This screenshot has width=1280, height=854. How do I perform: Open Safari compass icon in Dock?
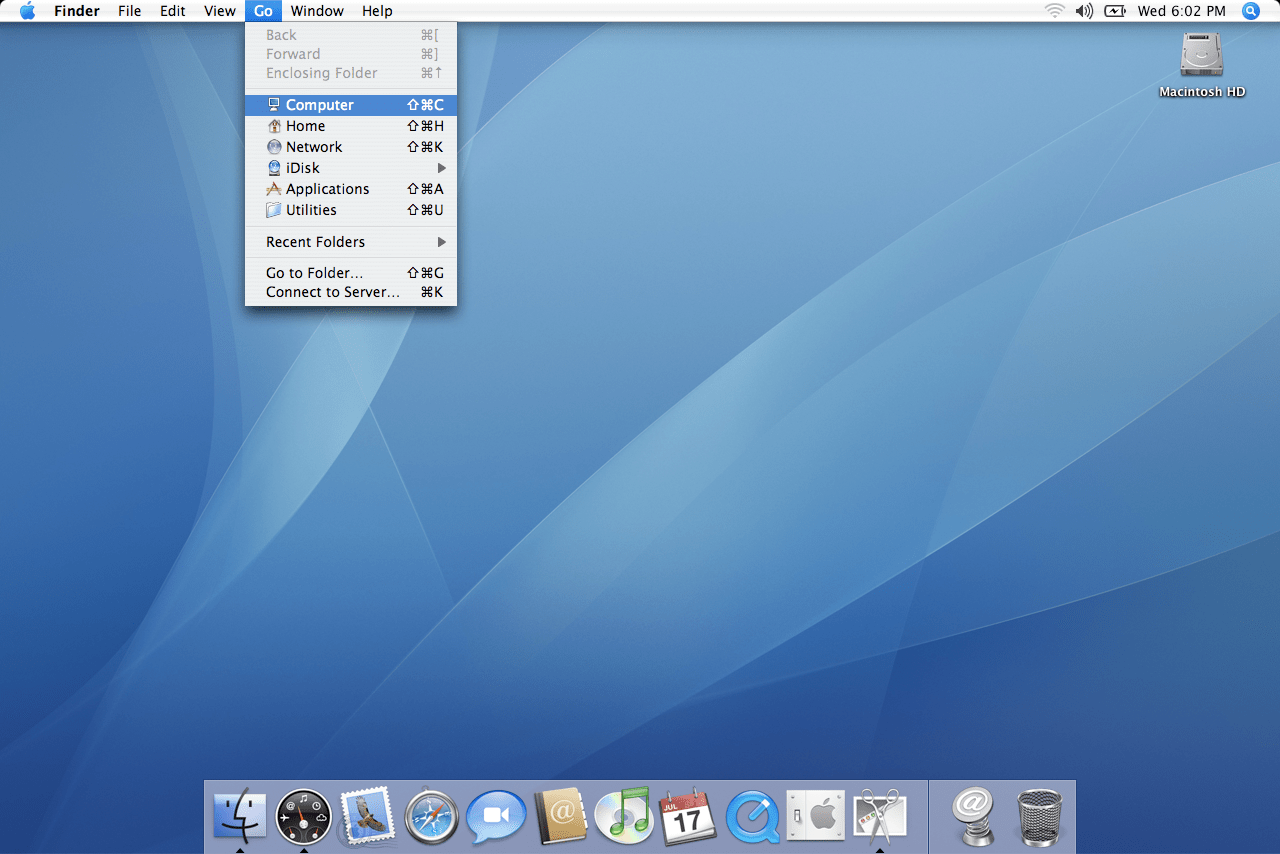(432, 816)
